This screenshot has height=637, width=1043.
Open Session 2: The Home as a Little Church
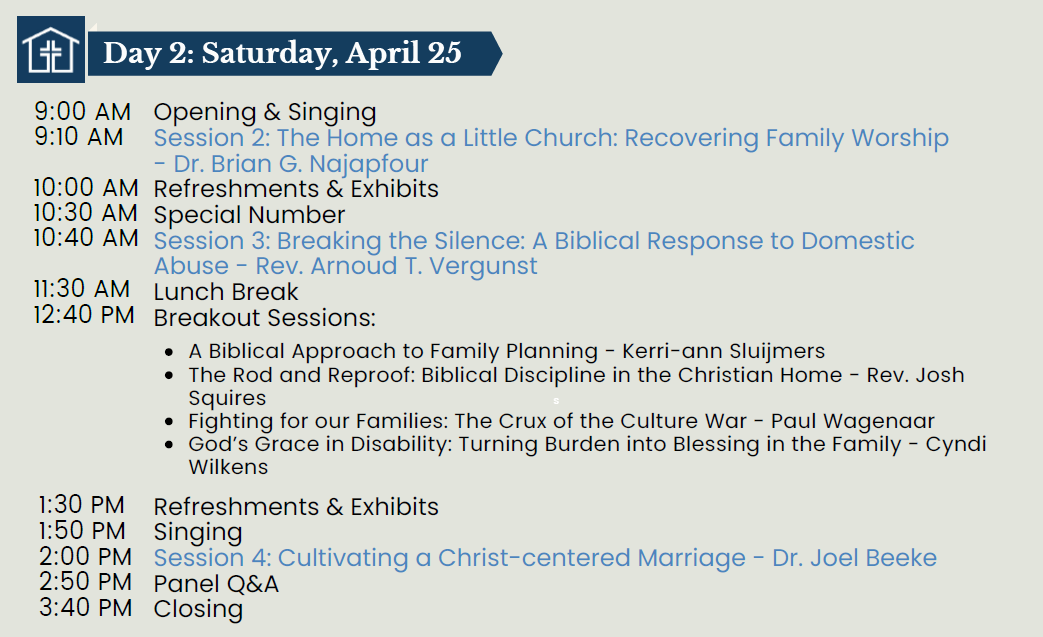[550, 138]
